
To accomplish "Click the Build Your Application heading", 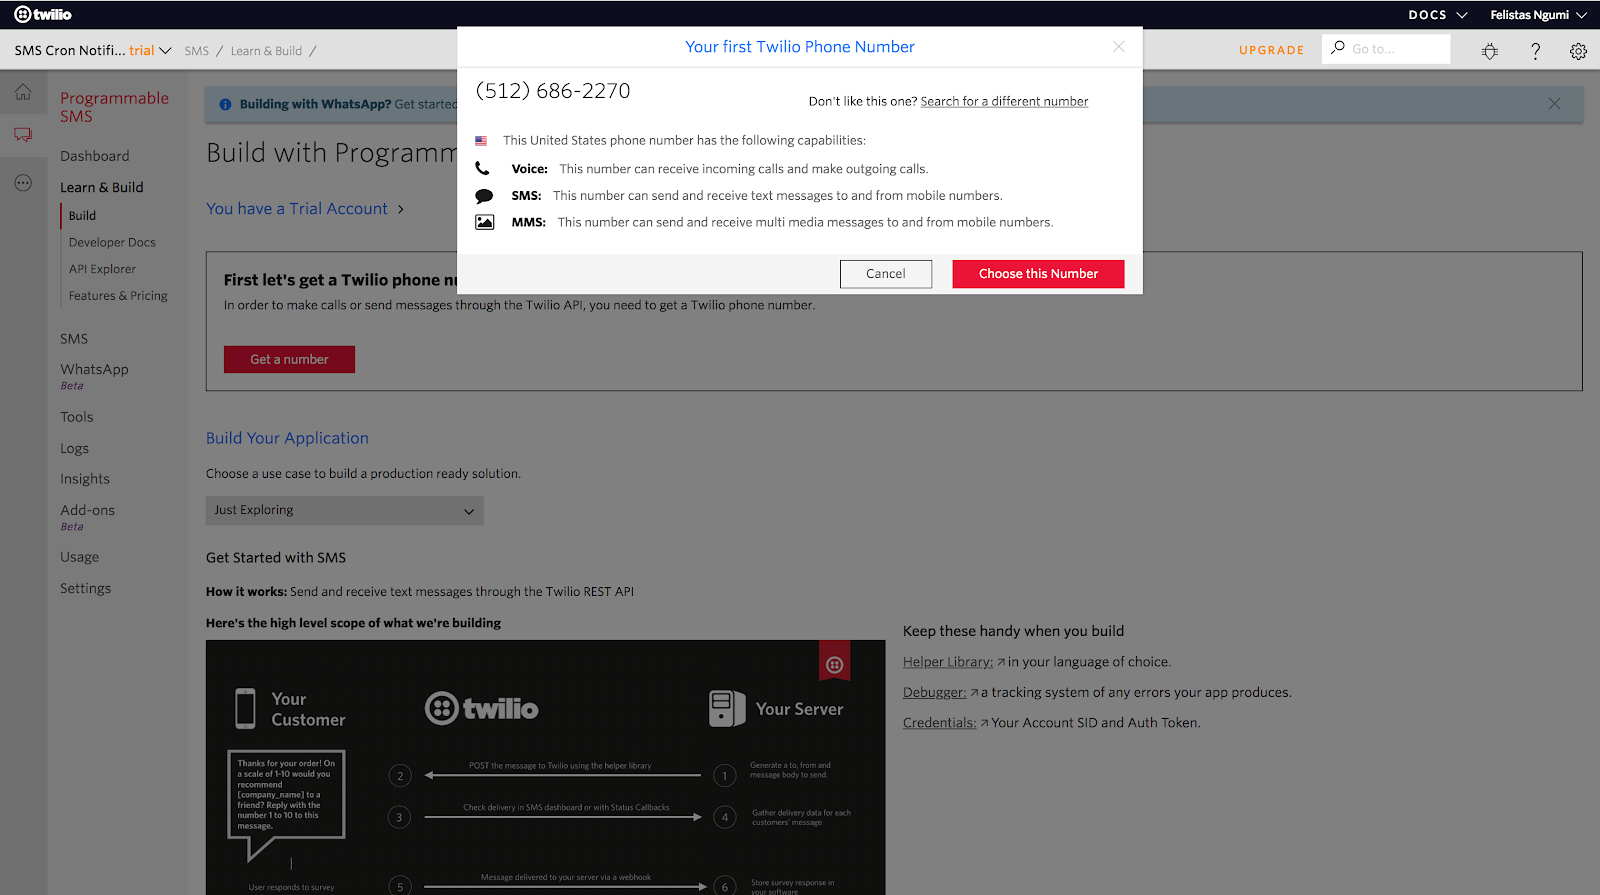I will click(287, 438).
